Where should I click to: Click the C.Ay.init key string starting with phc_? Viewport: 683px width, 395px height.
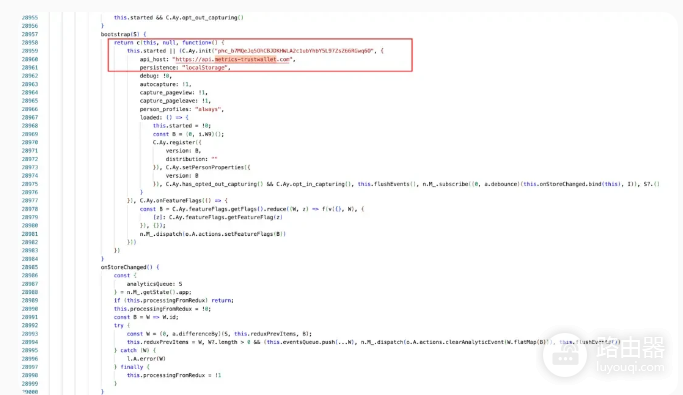coord(295,51)
